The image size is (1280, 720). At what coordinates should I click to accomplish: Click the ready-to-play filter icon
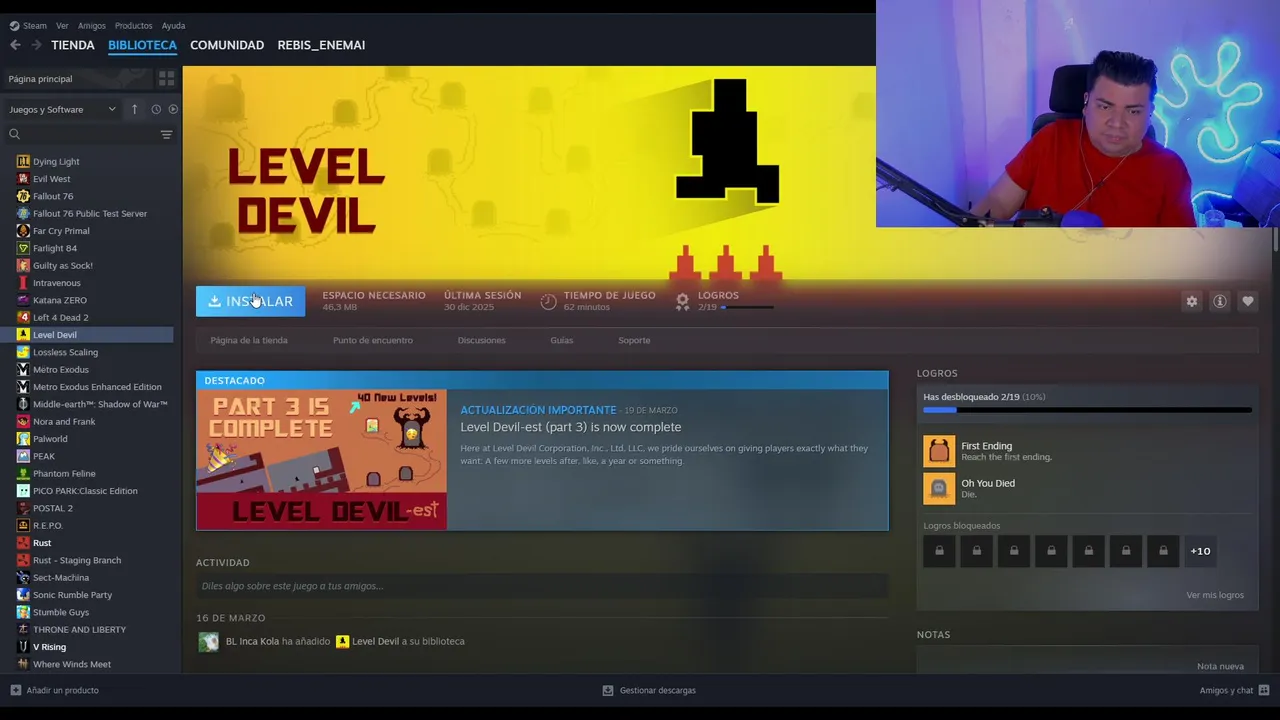pos(173,109)
